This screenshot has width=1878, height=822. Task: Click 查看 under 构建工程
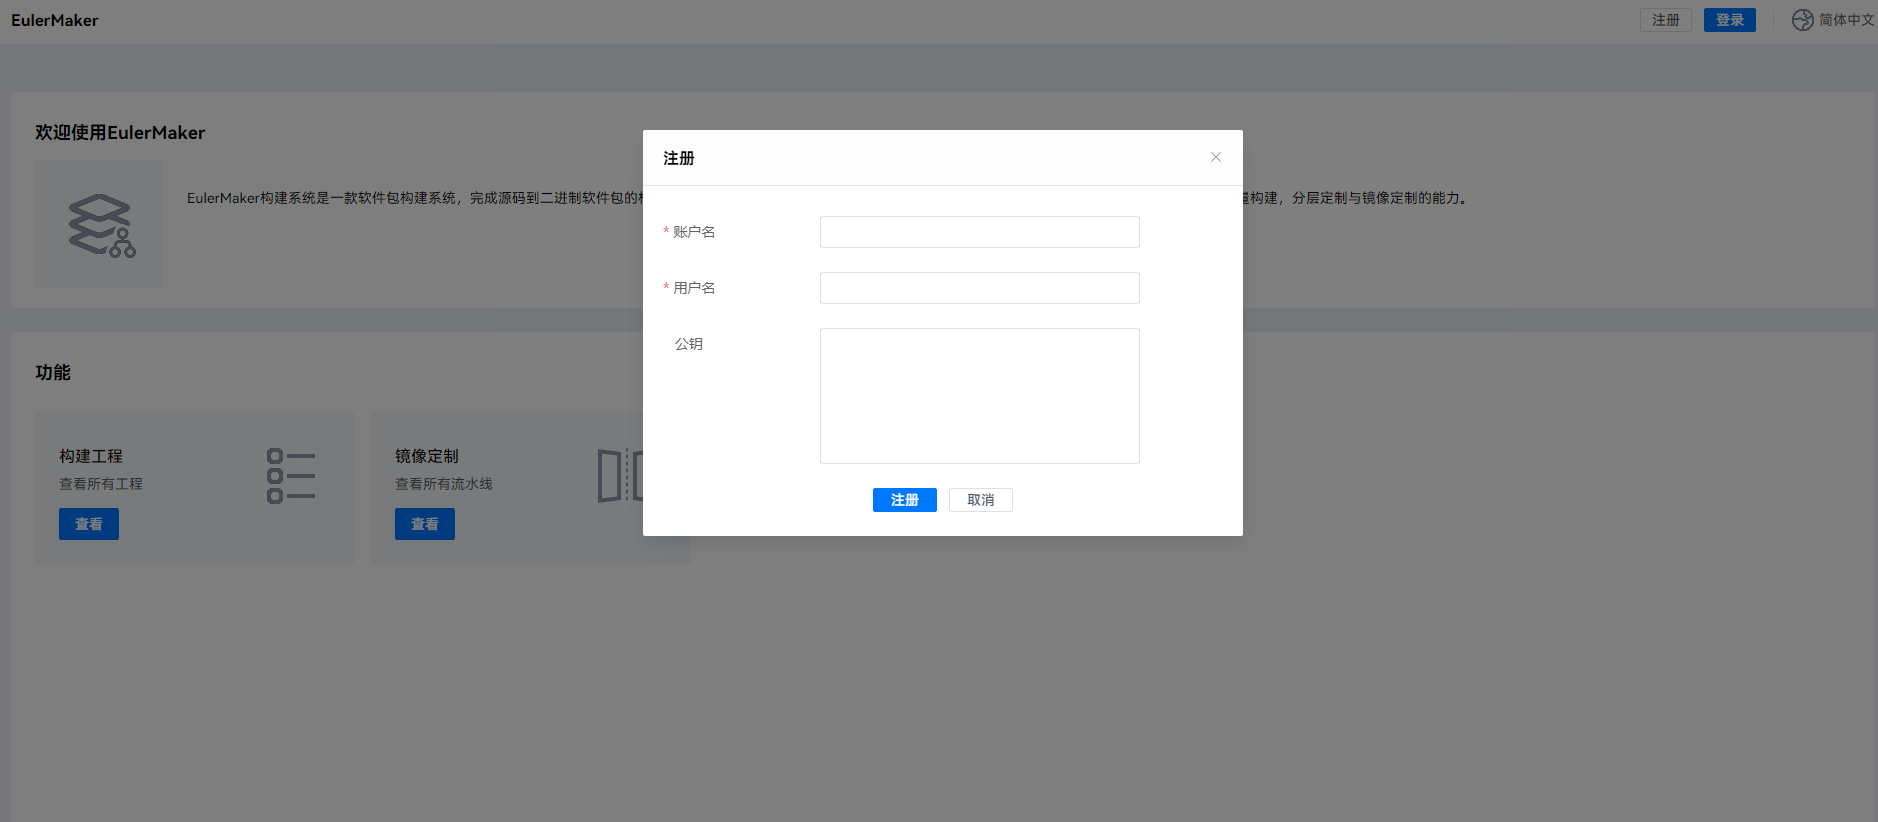[89, 524]
